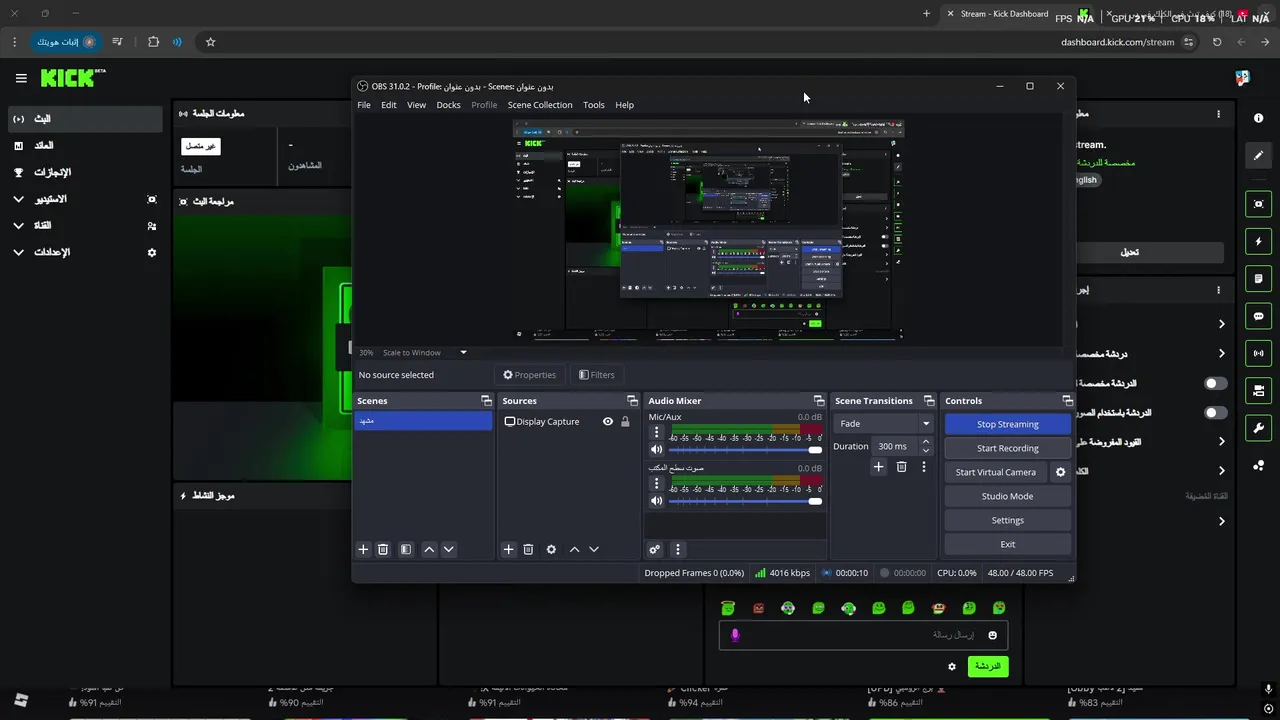
Task: Open OBS Settings button
Action: 1007,520
